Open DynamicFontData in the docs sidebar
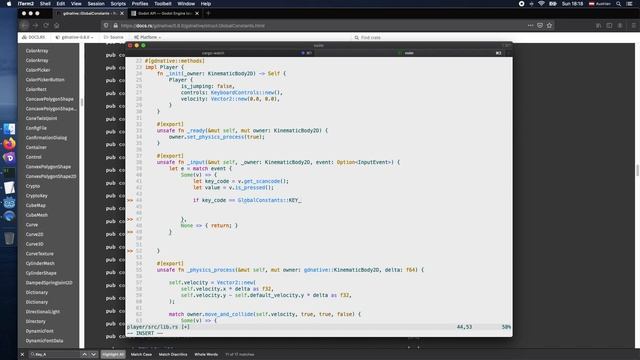The width and height of the screenshot is (640, 360). [44, 340]
